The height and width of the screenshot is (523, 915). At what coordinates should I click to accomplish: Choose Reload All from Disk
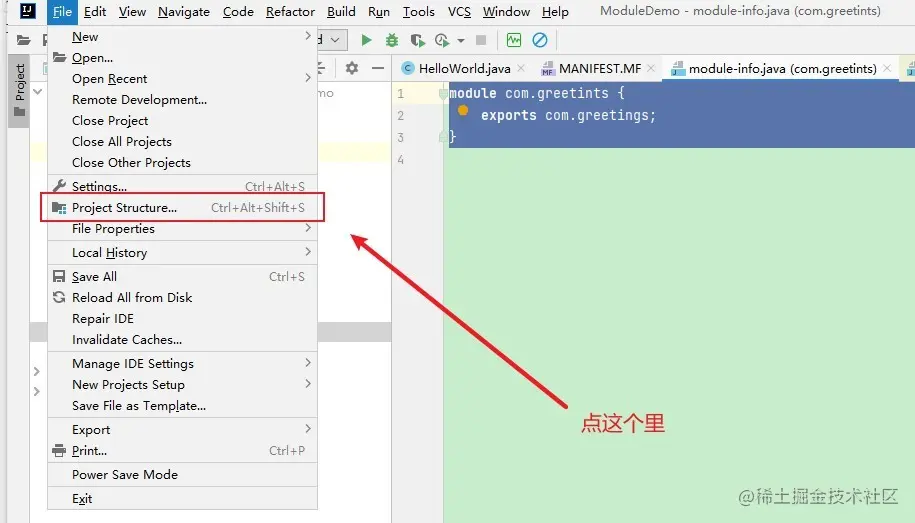click(182, 298)
